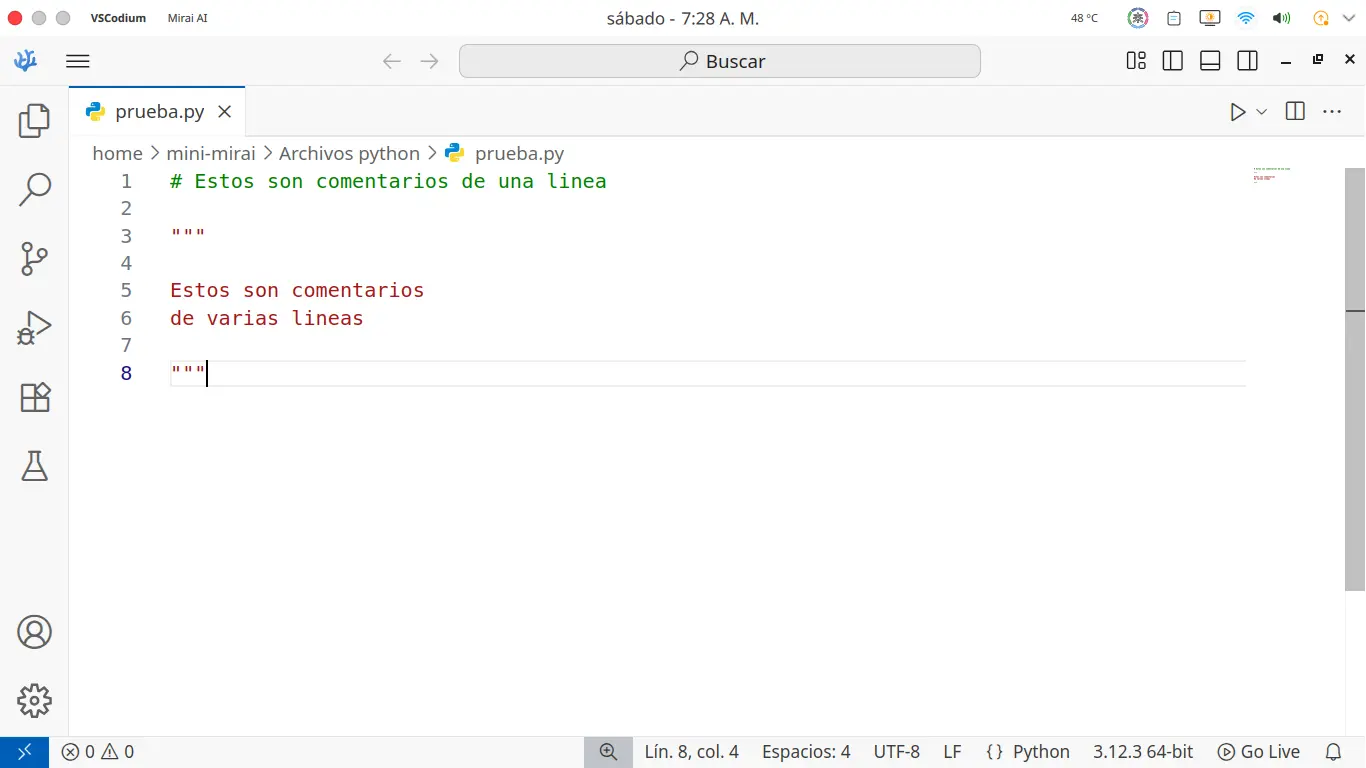1366x768 pixels.
Task: Open the hamburger application menu
Action: pyautogui.click(x=78, y=61)
